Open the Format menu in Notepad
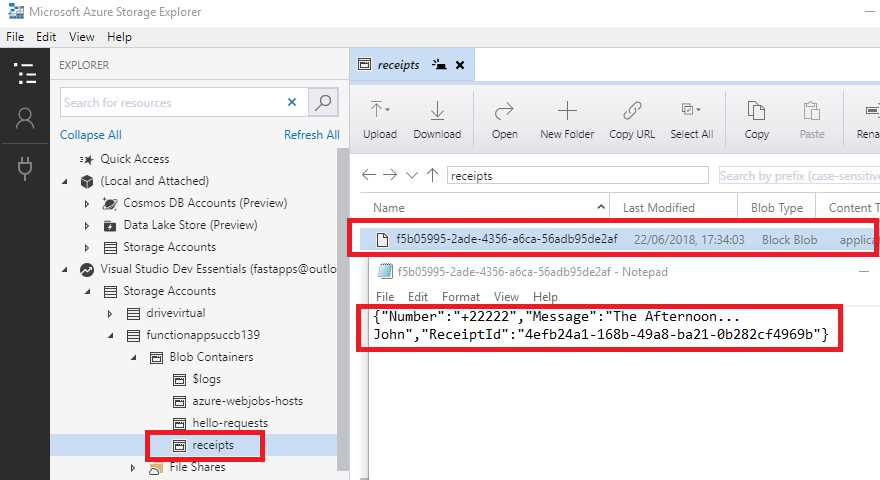880x480 pixels. [x=461, y=296]
